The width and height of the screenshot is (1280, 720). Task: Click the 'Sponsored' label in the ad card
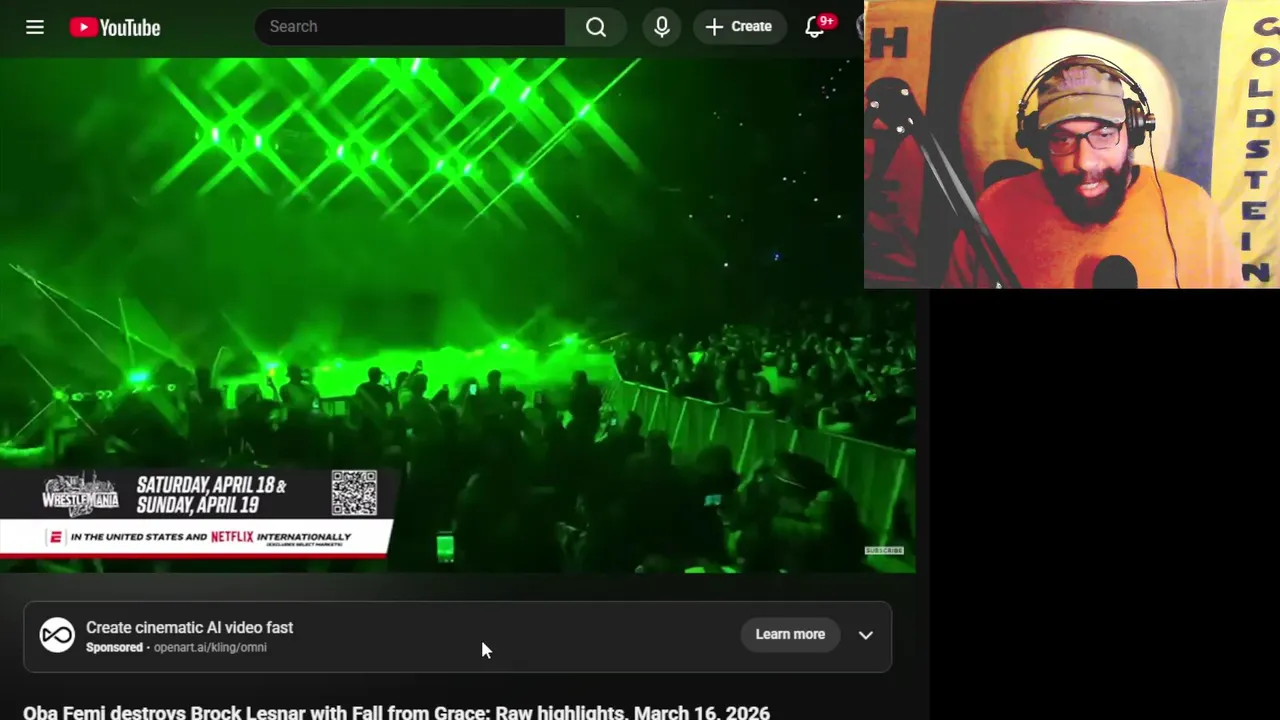tap(114, 648)
